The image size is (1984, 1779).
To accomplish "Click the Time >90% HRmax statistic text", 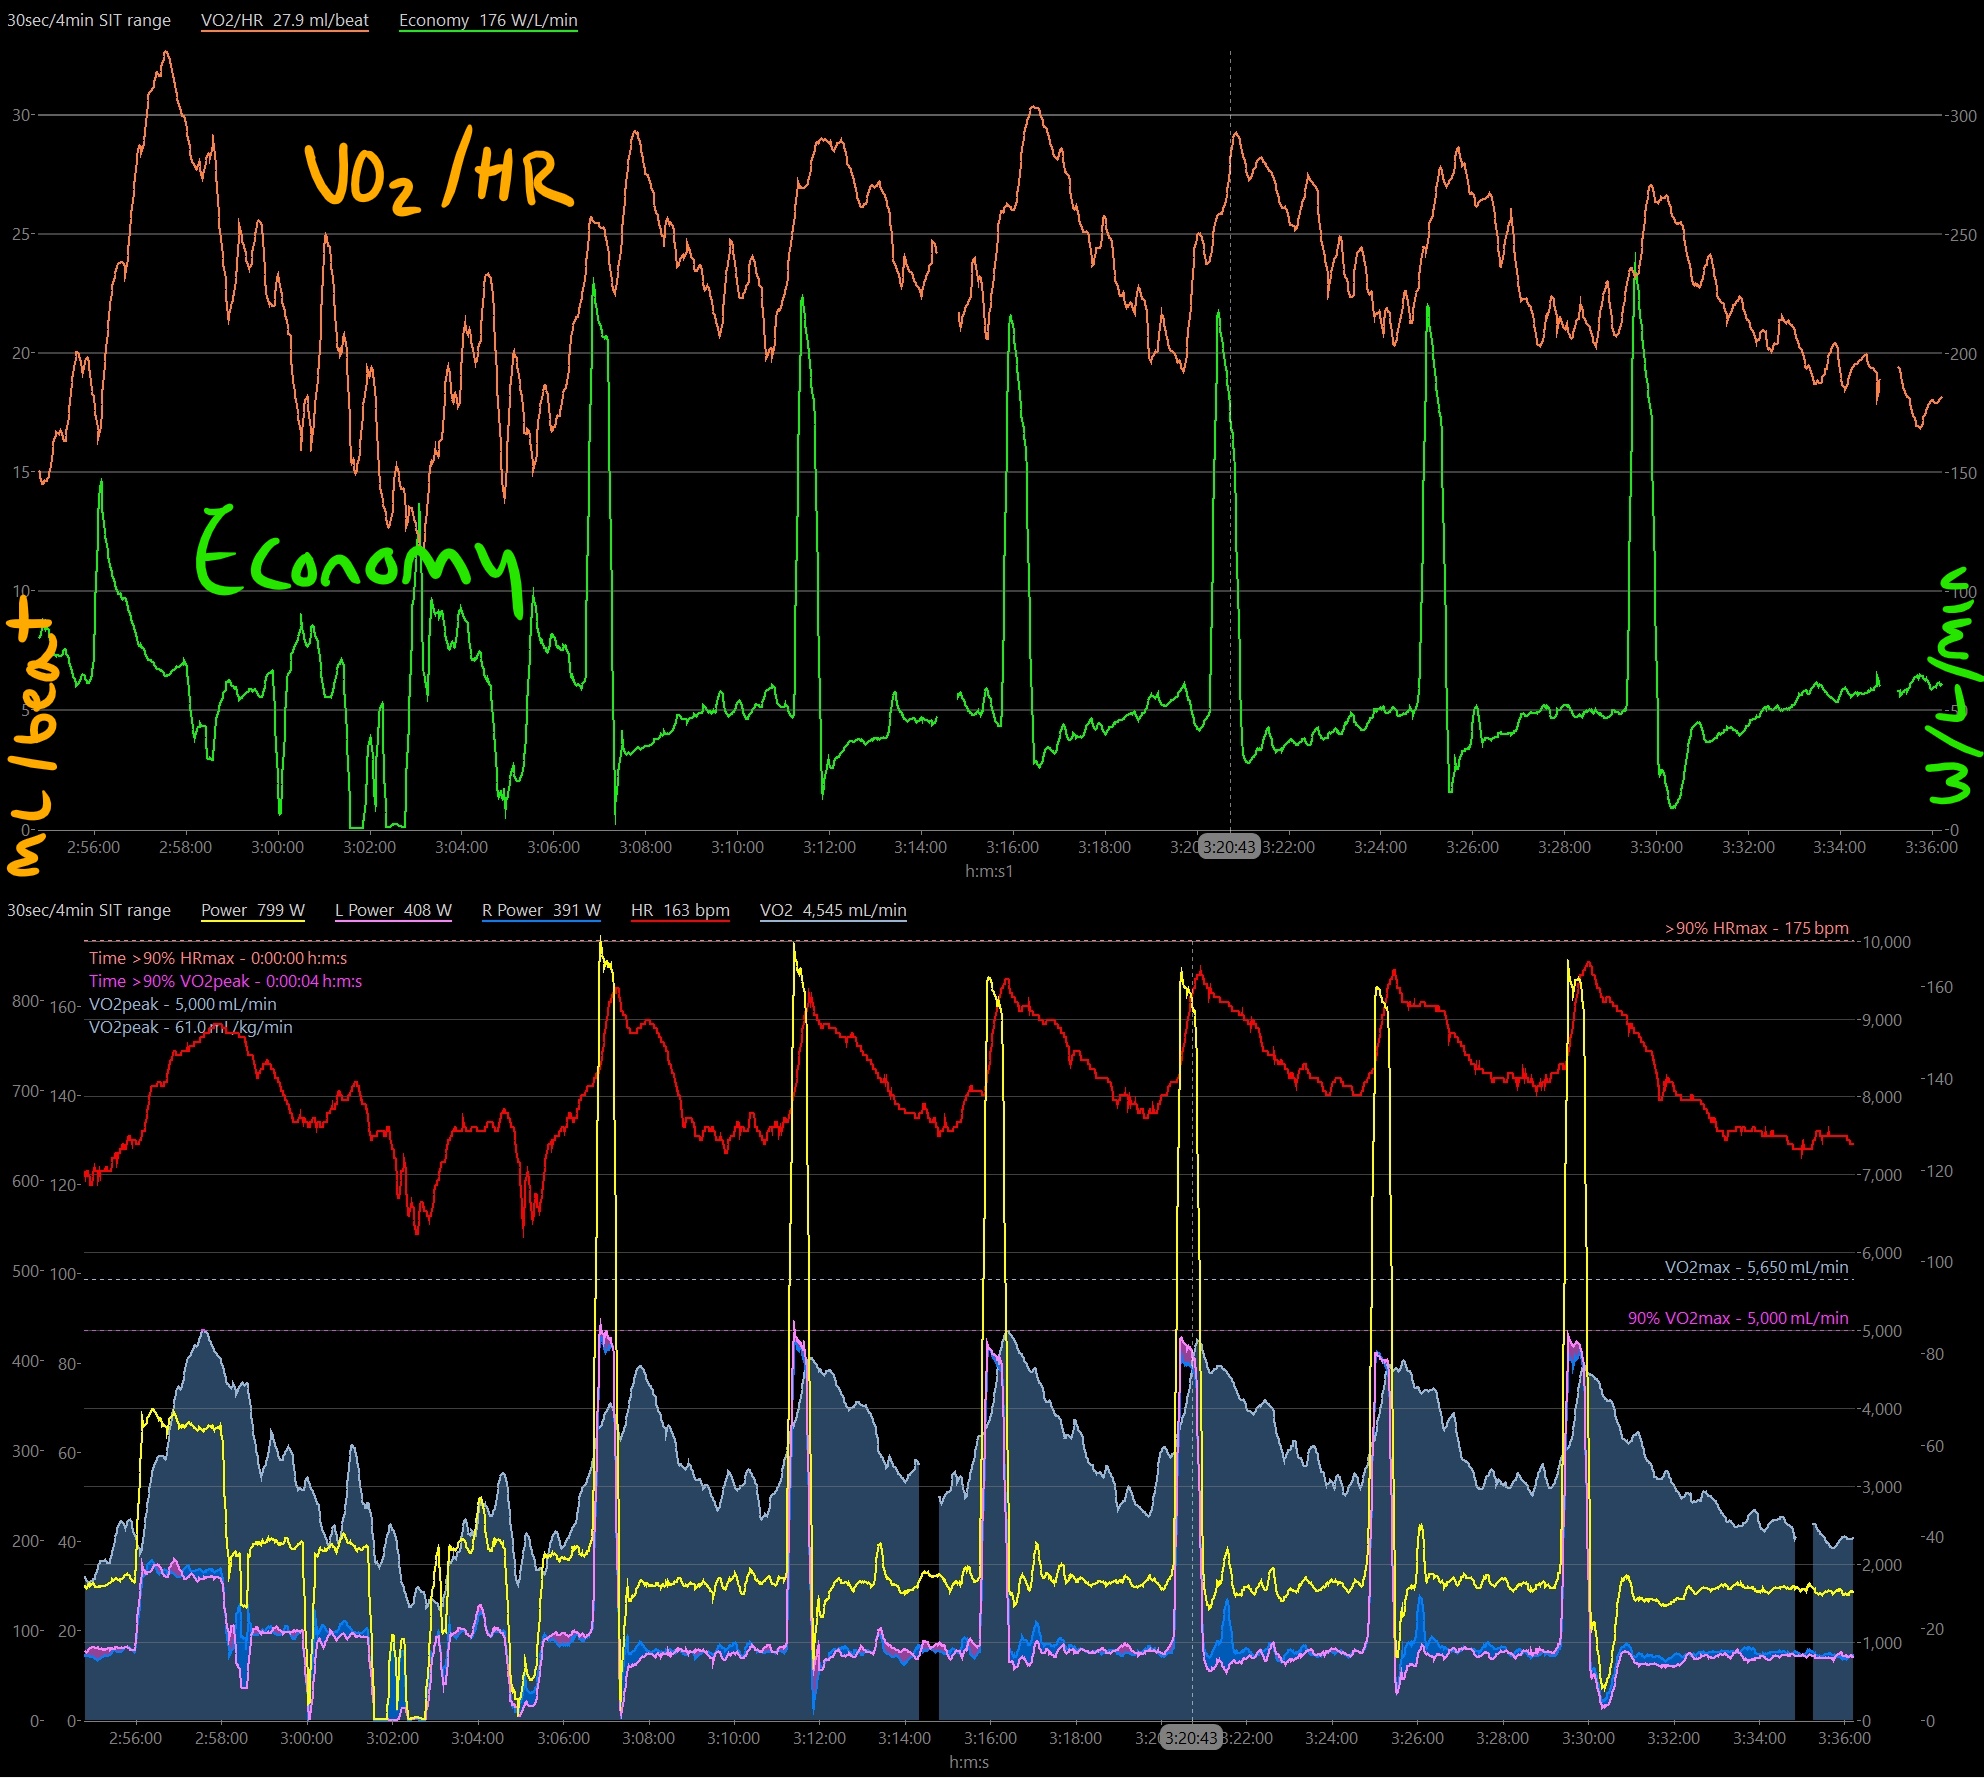I will [x=218, y=958].
